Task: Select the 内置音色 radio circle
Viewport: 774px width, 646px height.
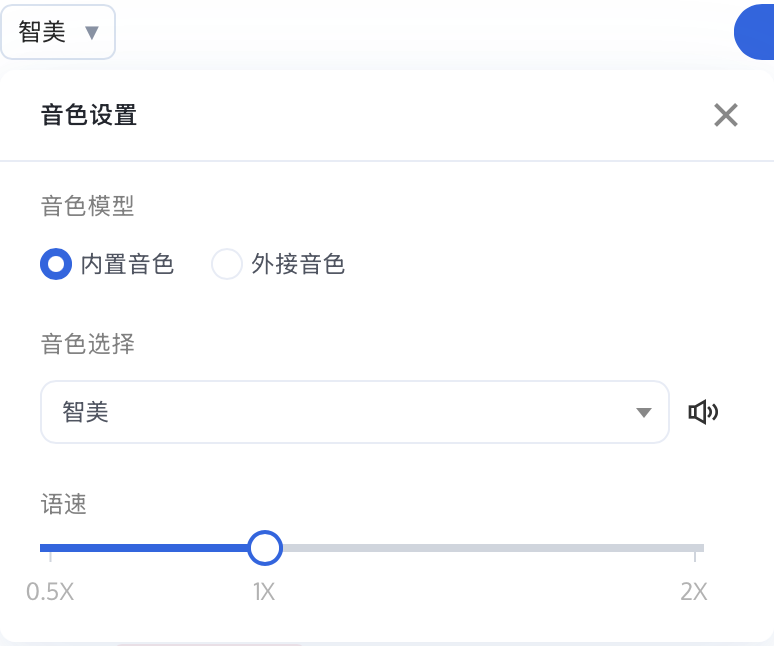Action: (x=56, y=264)
